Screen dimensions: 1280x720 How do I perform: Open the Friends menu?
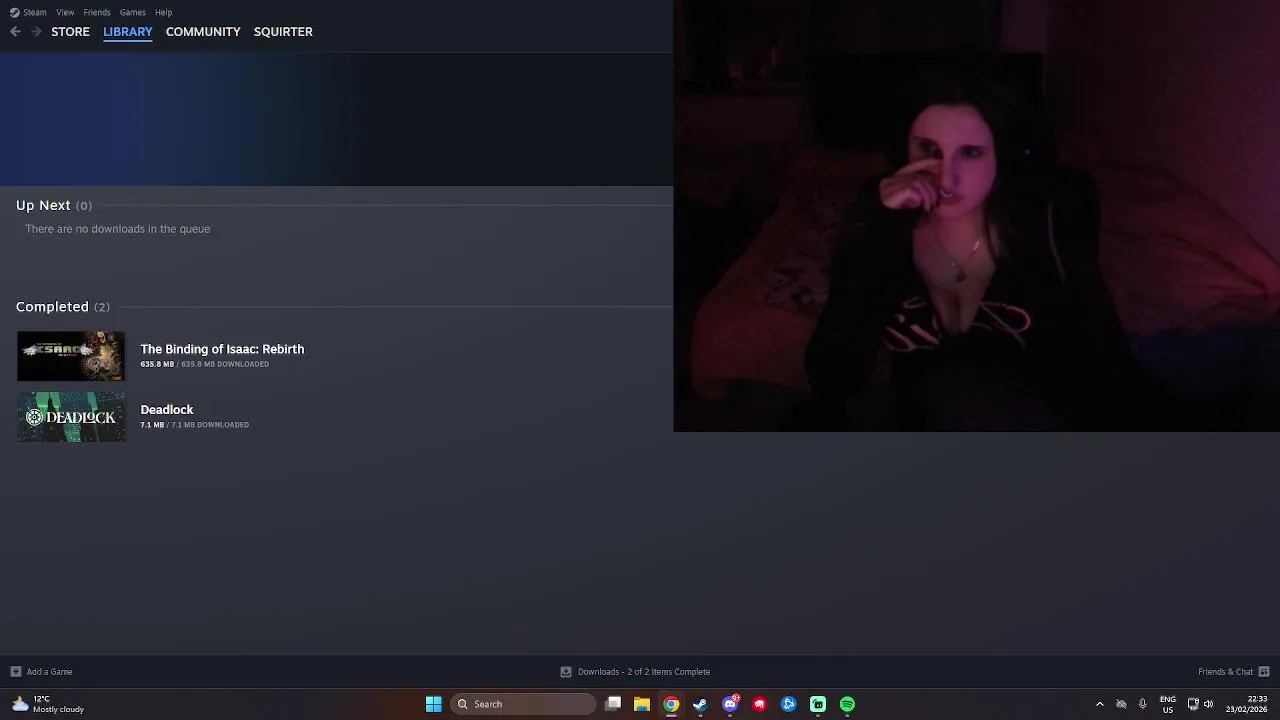point(97,12)
